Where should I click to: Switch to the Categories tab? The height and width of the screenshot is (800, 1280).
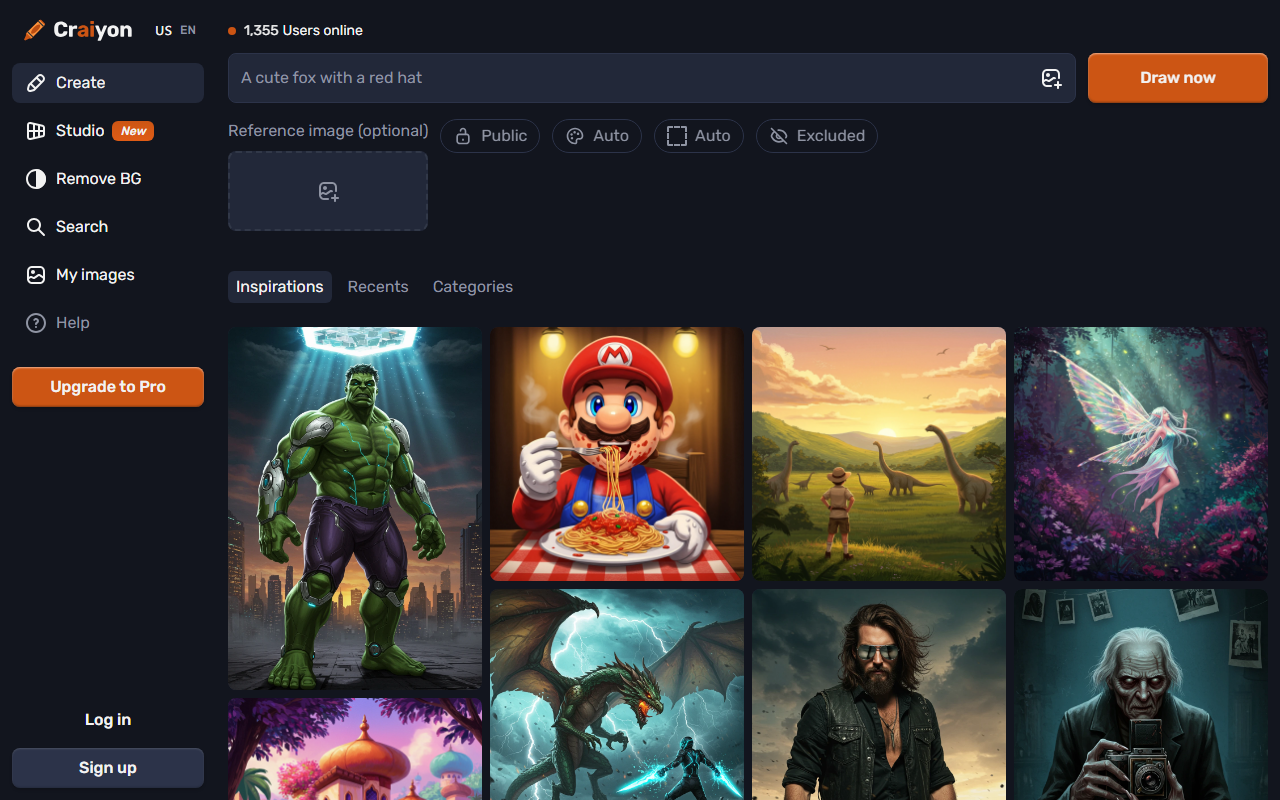pyautogui.click(x=473, y=287)
